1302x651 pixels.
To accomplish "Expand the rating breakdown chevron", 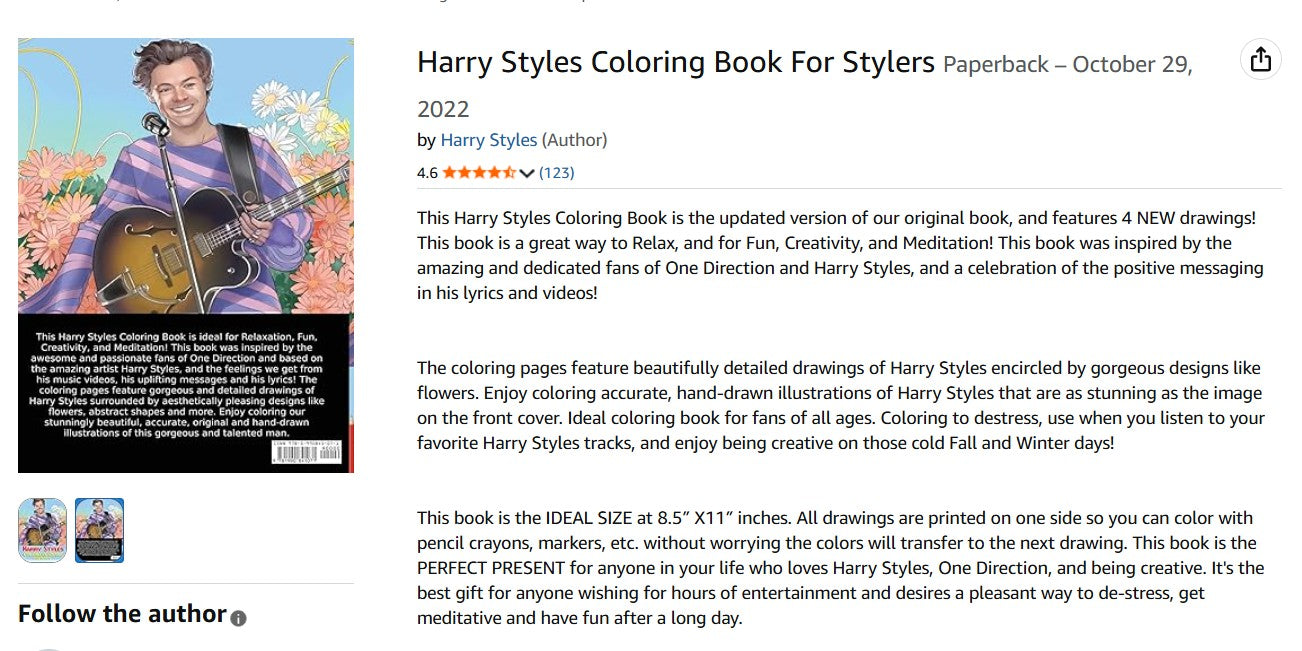I will 527,173.
